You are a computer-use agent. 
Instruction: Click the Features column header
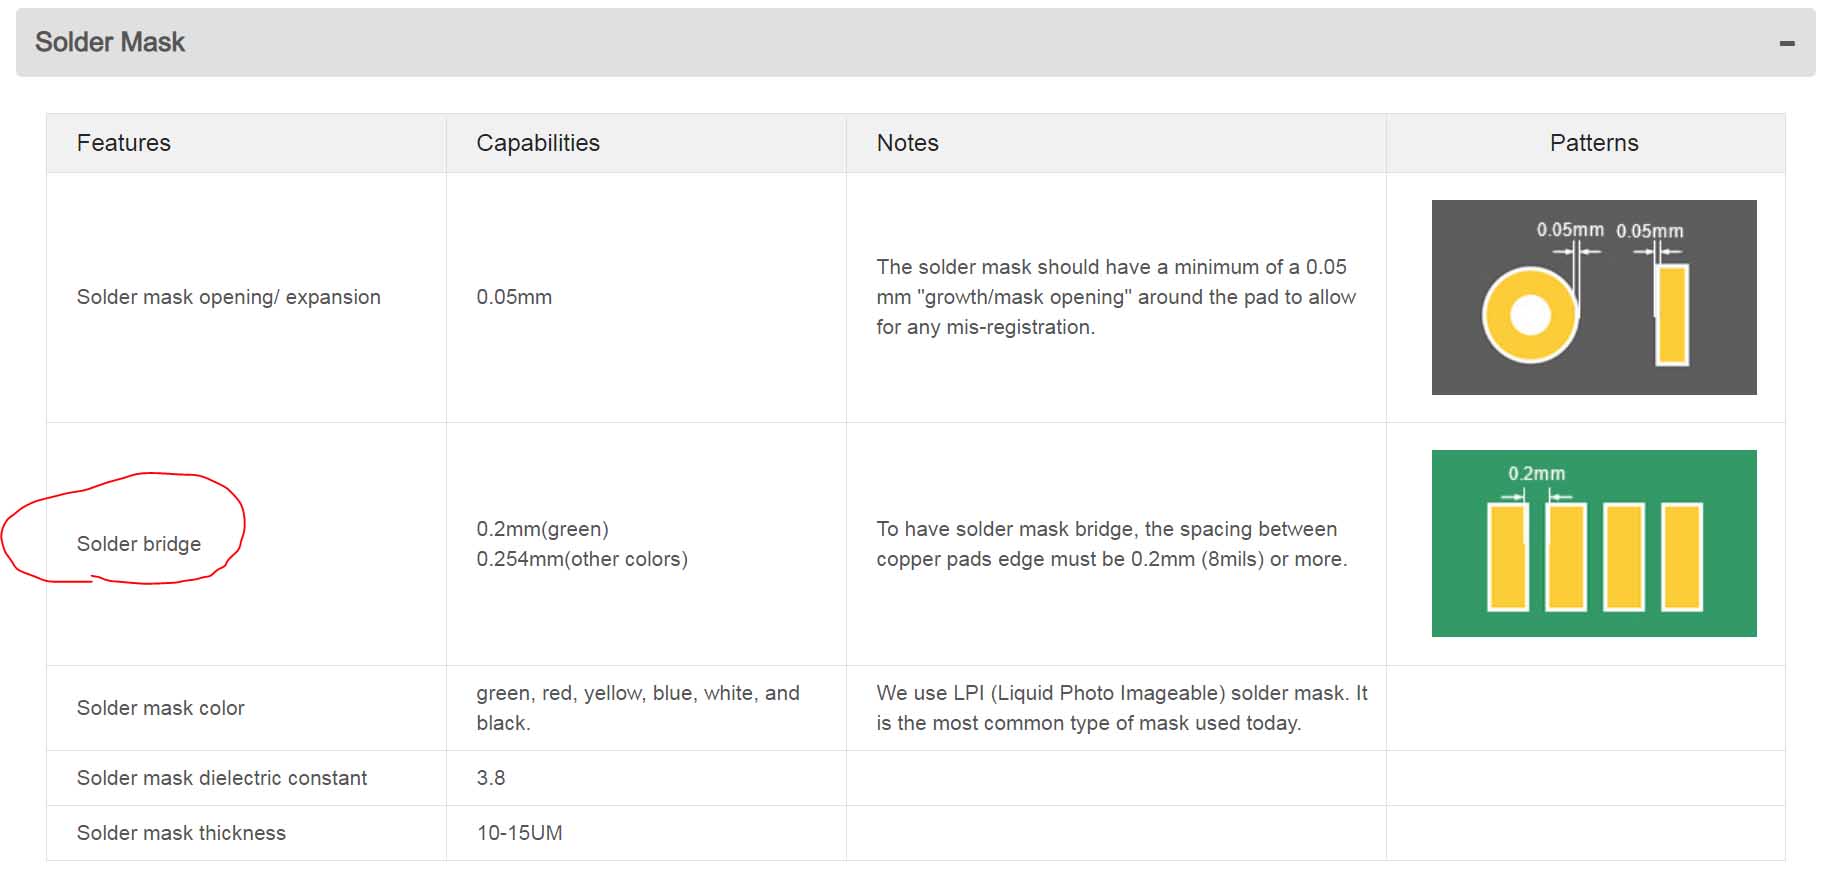124,143
